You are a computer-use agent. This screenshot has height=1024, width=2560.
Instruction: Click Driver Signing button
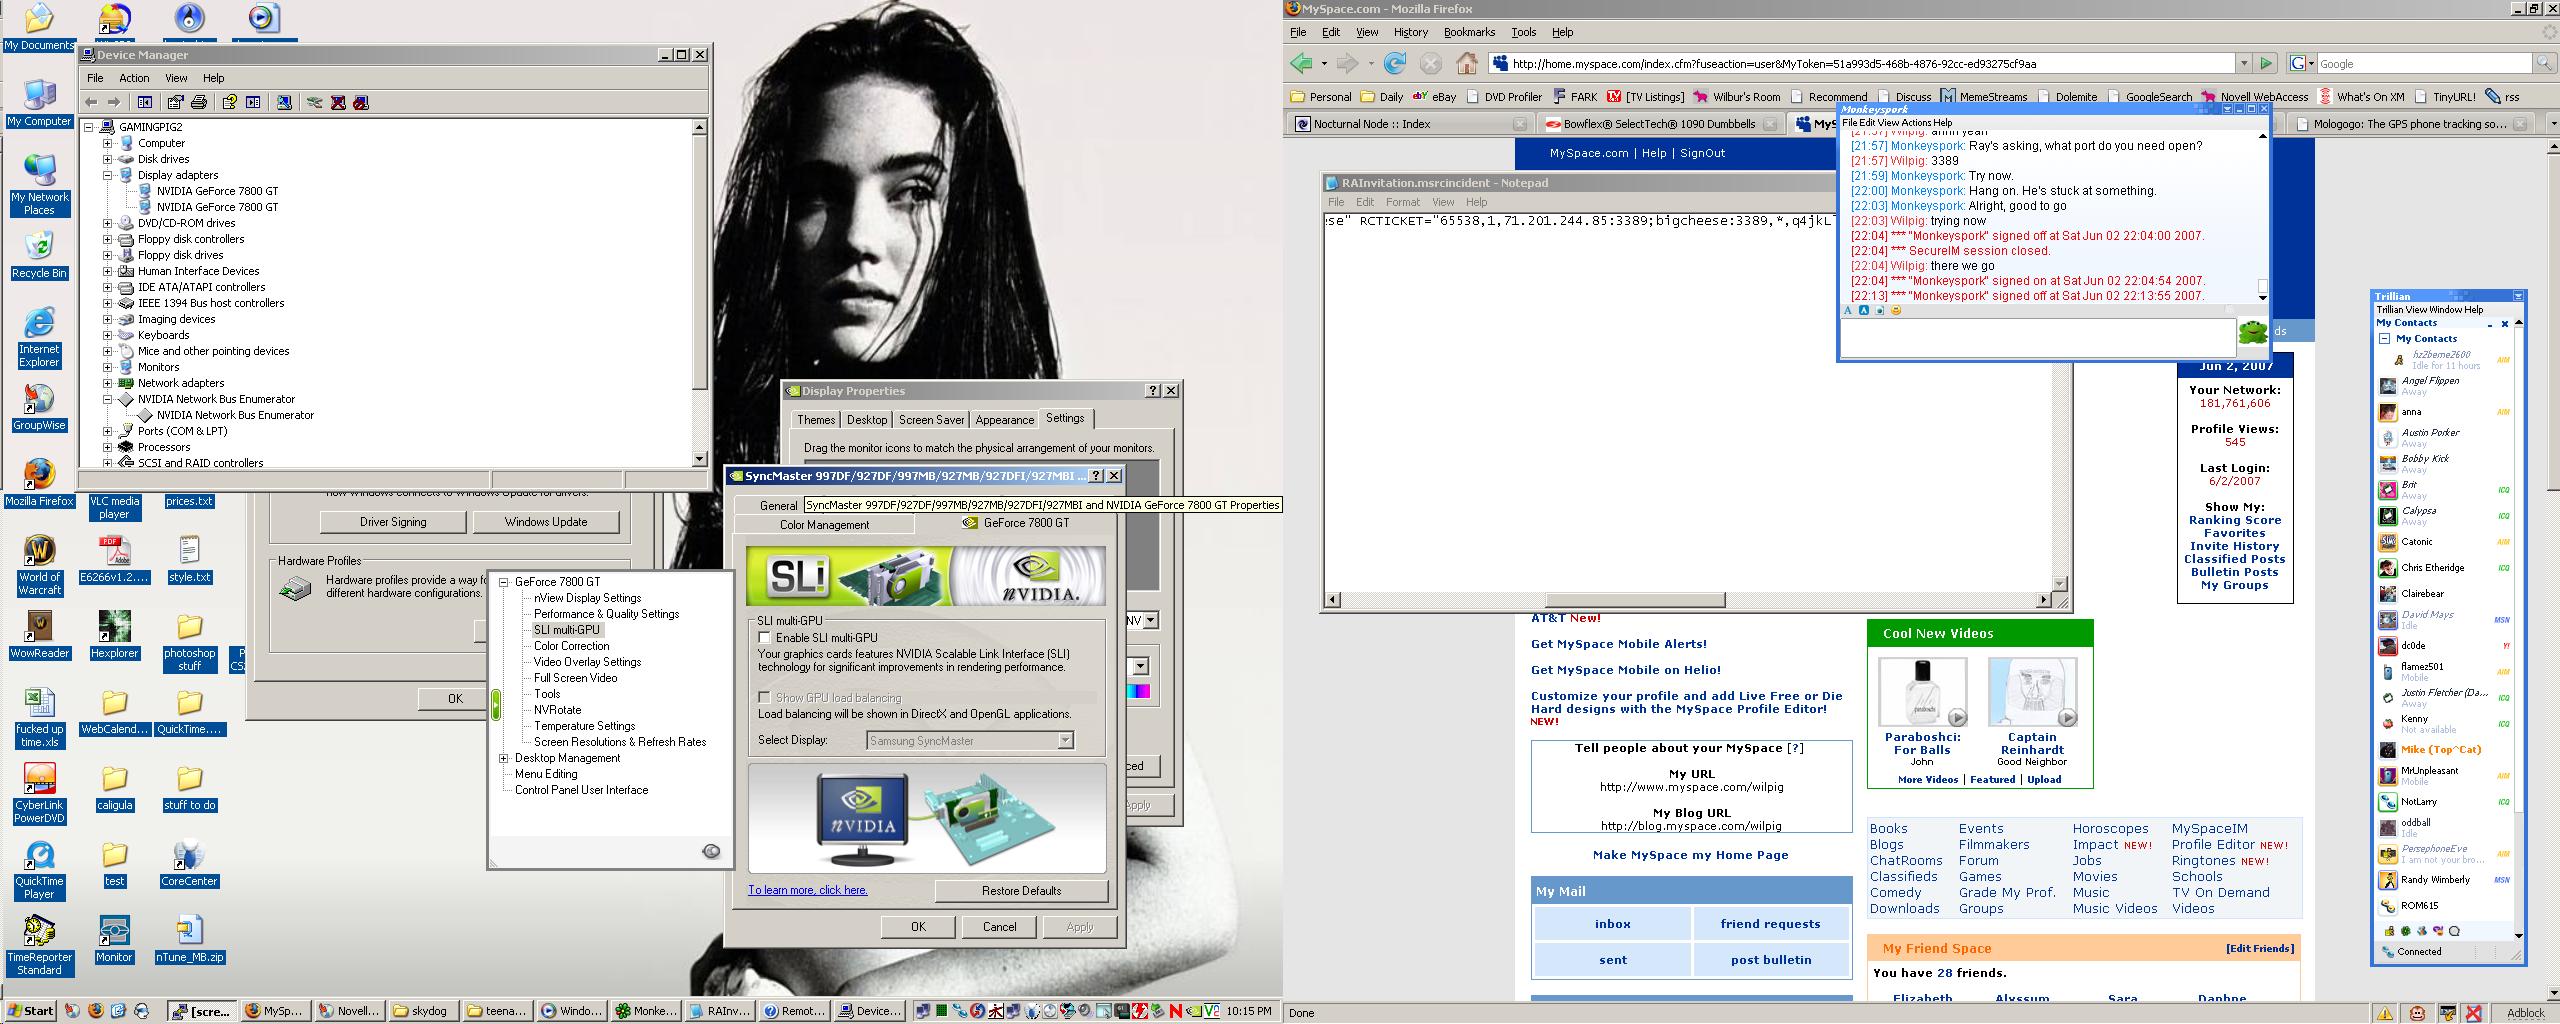point(393,522)
